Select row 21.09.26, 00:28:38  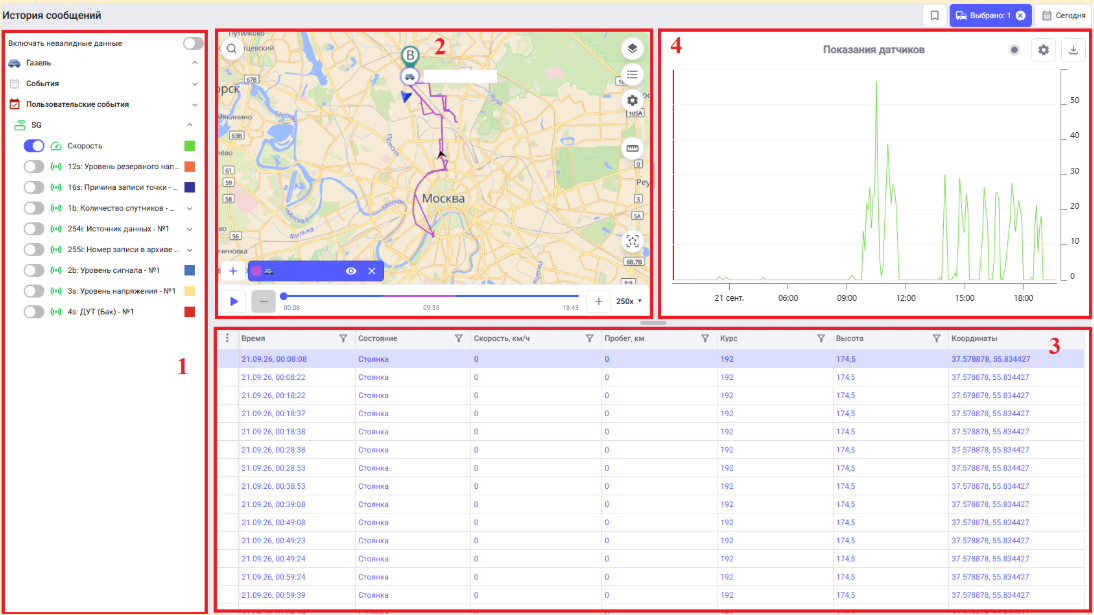[x=650, y=450]
